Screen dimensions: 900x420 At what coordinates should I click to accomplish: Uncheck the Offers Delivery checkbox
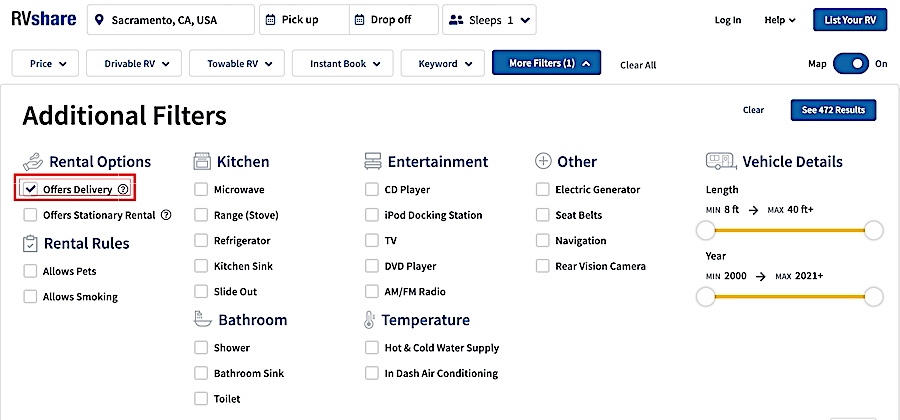tap(31, 189)
